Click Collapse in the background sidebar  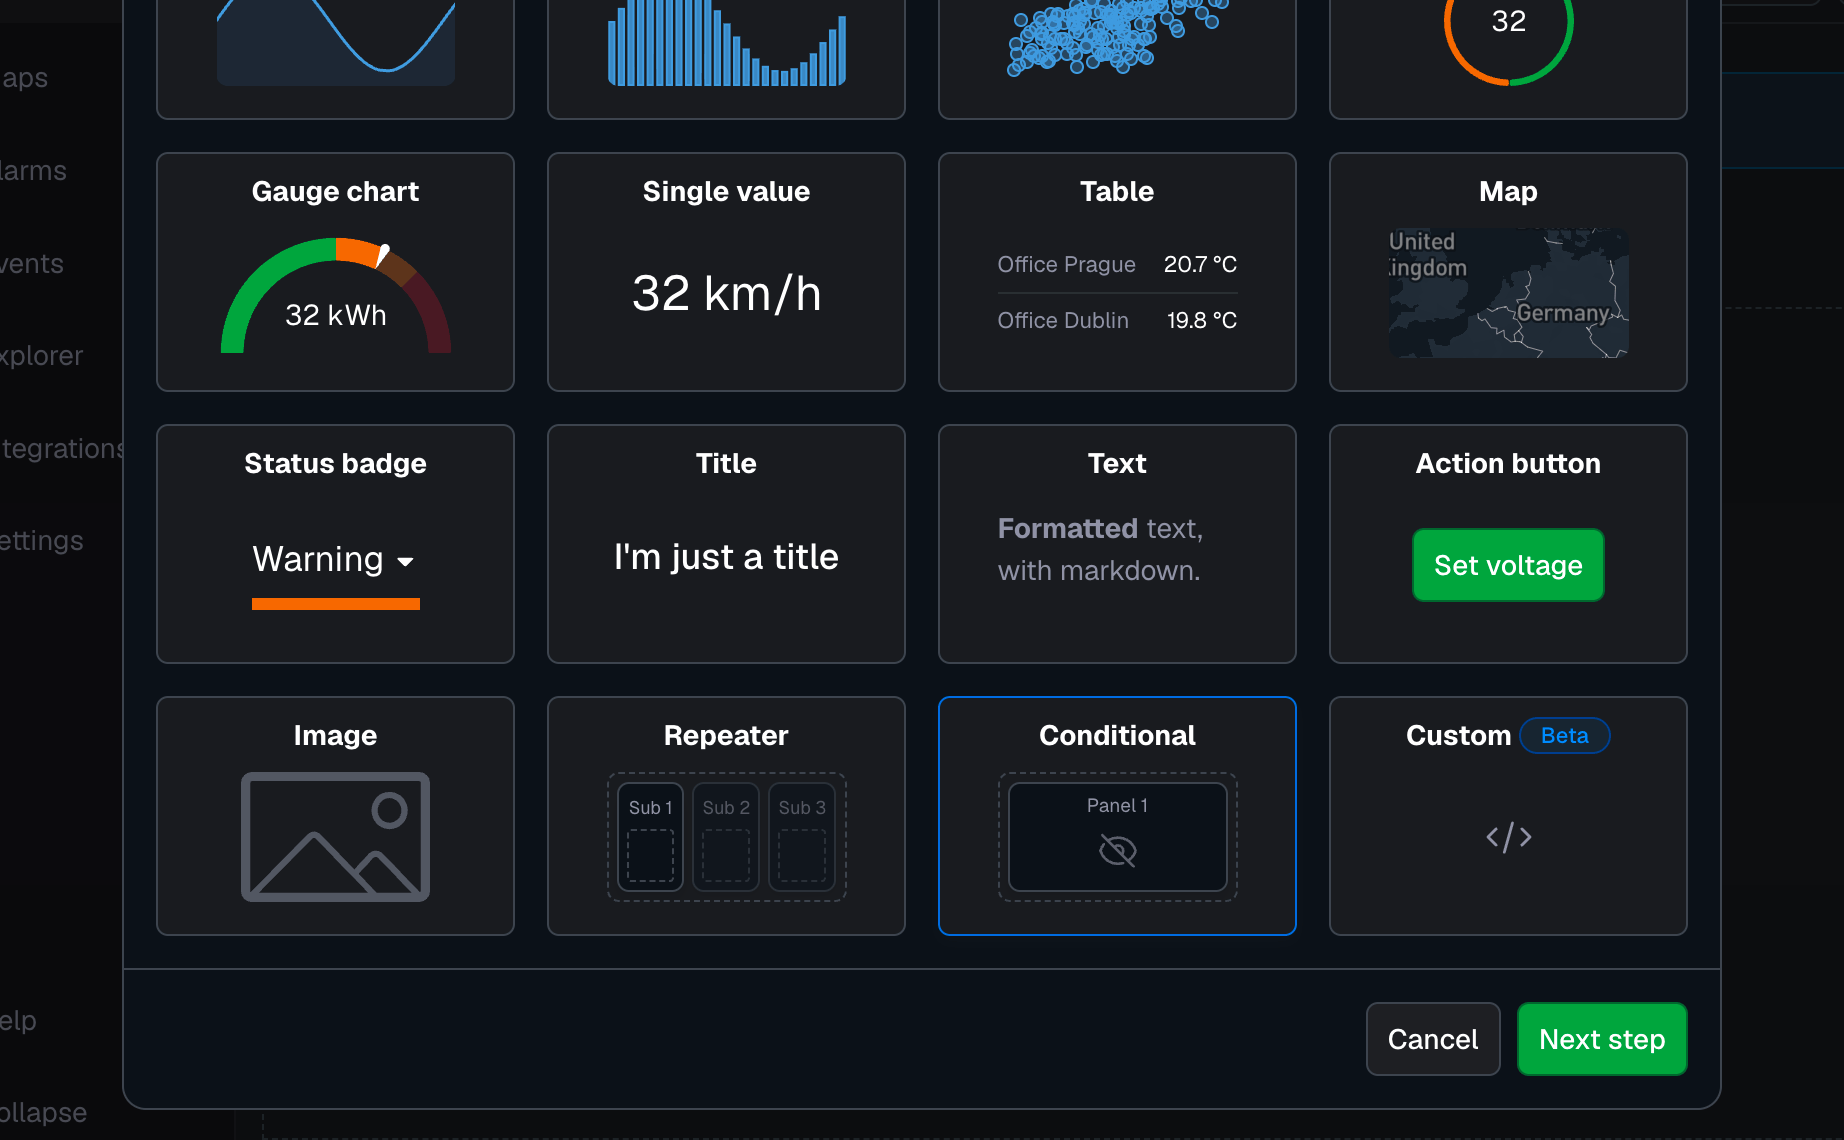click(x=43, y=1113)
